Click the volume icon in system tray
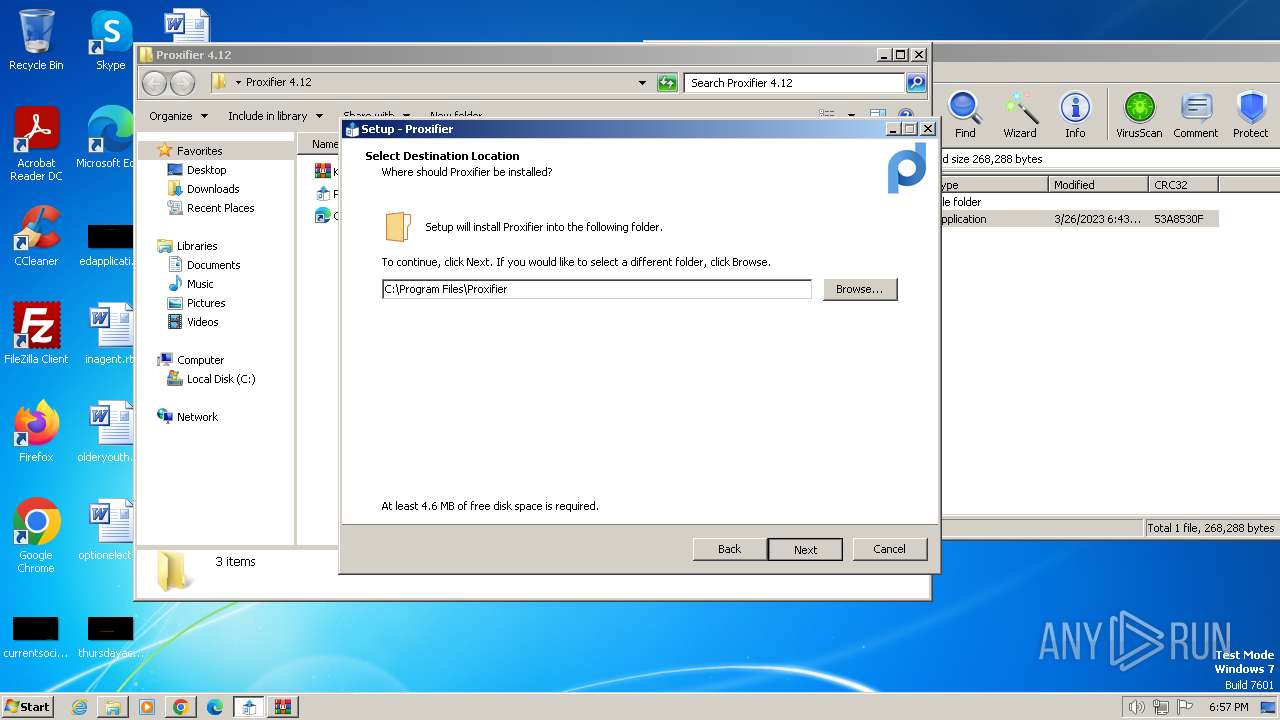Screen dimensions: 1280x720 click(x=1136, y=707)
